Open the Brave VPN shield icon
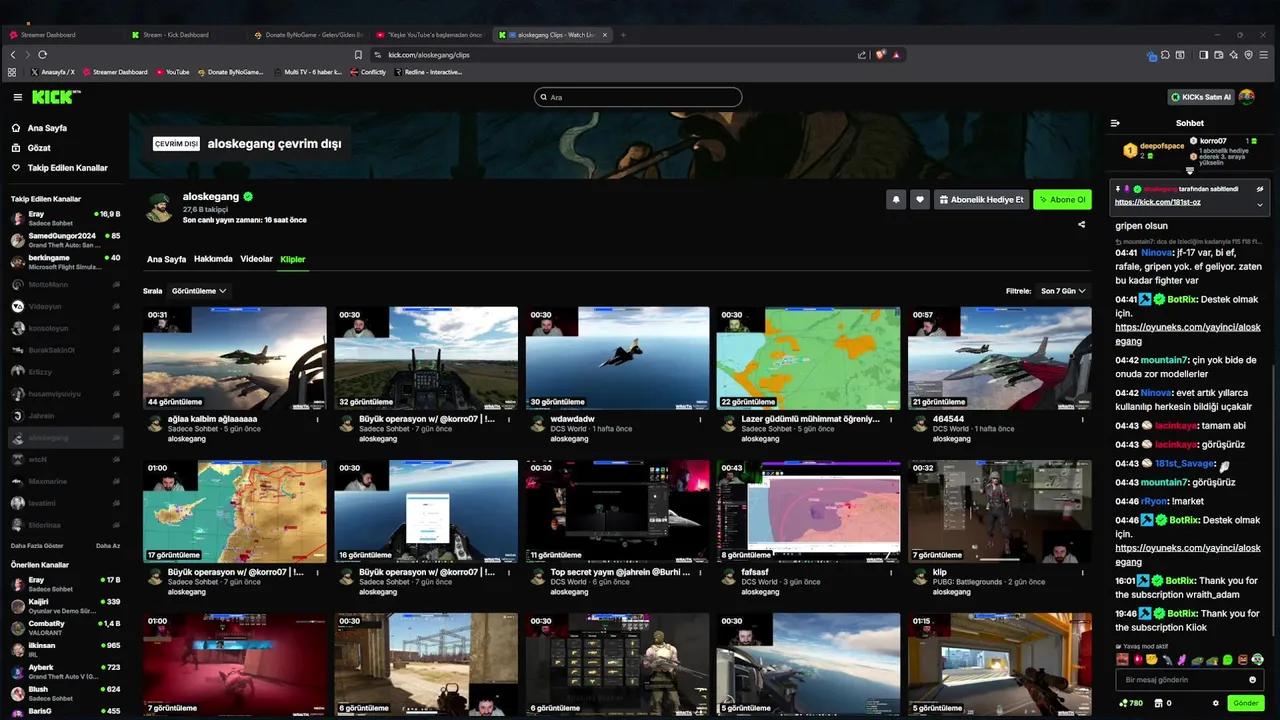The width and height of the screenshot is (1280, 720). [x=1250, y=55]
